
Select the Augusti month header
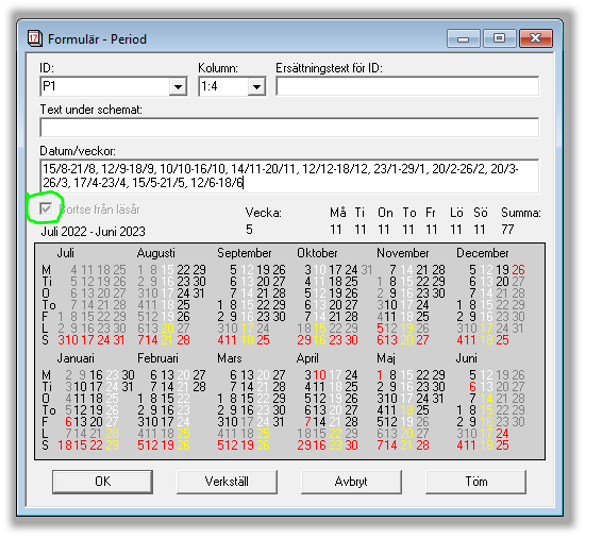pyautogui.click(x=156, y=253)
